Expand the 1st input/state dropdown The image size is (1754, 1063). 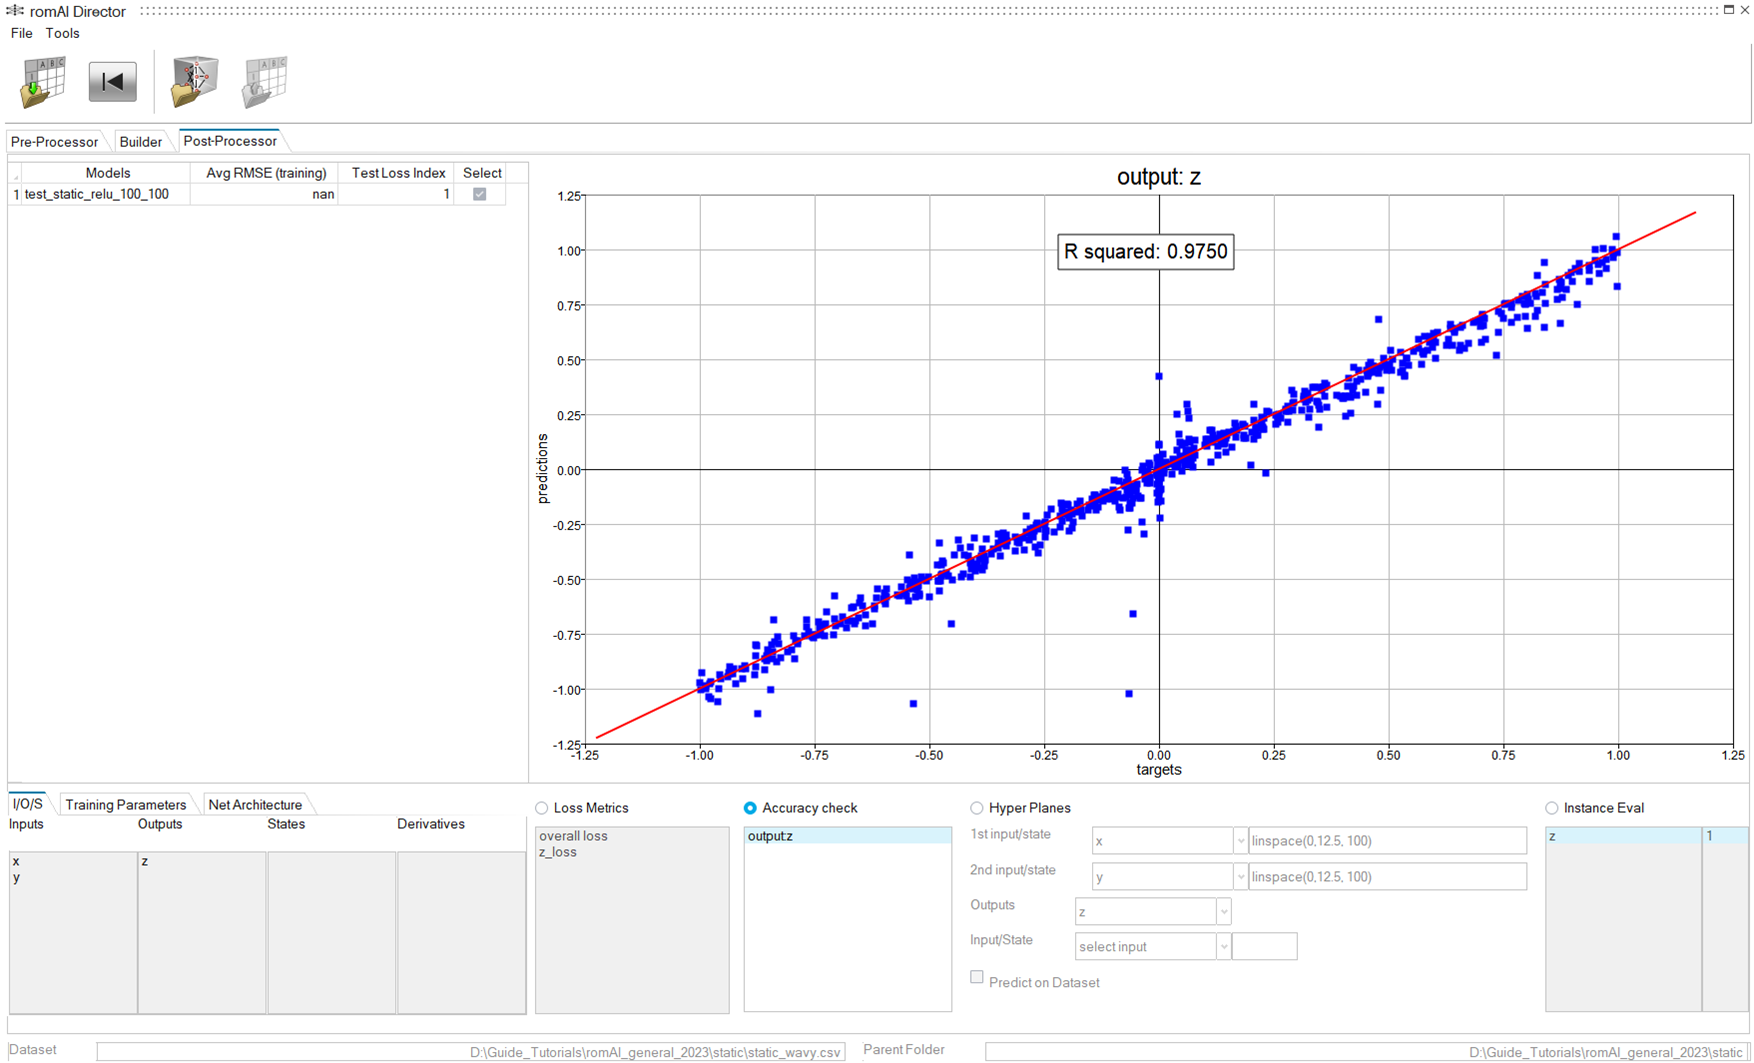(x=1239, y=841)
